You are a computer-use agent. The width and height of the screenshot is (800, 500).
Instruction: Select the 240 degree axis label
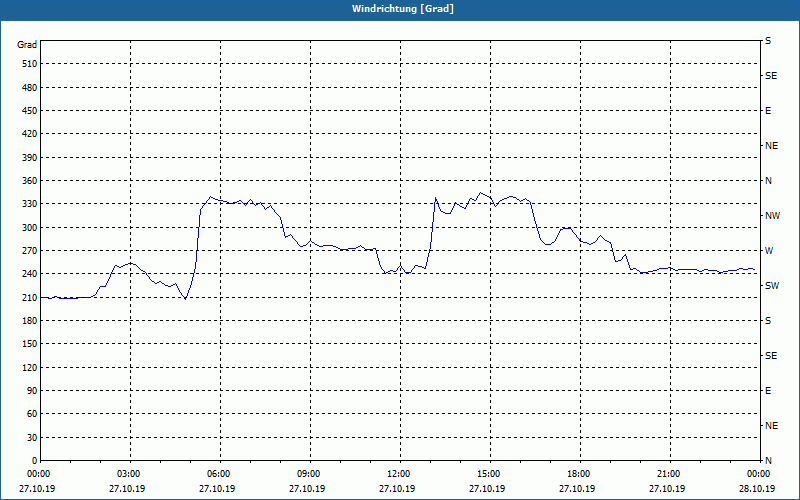(x=29, y=274)
